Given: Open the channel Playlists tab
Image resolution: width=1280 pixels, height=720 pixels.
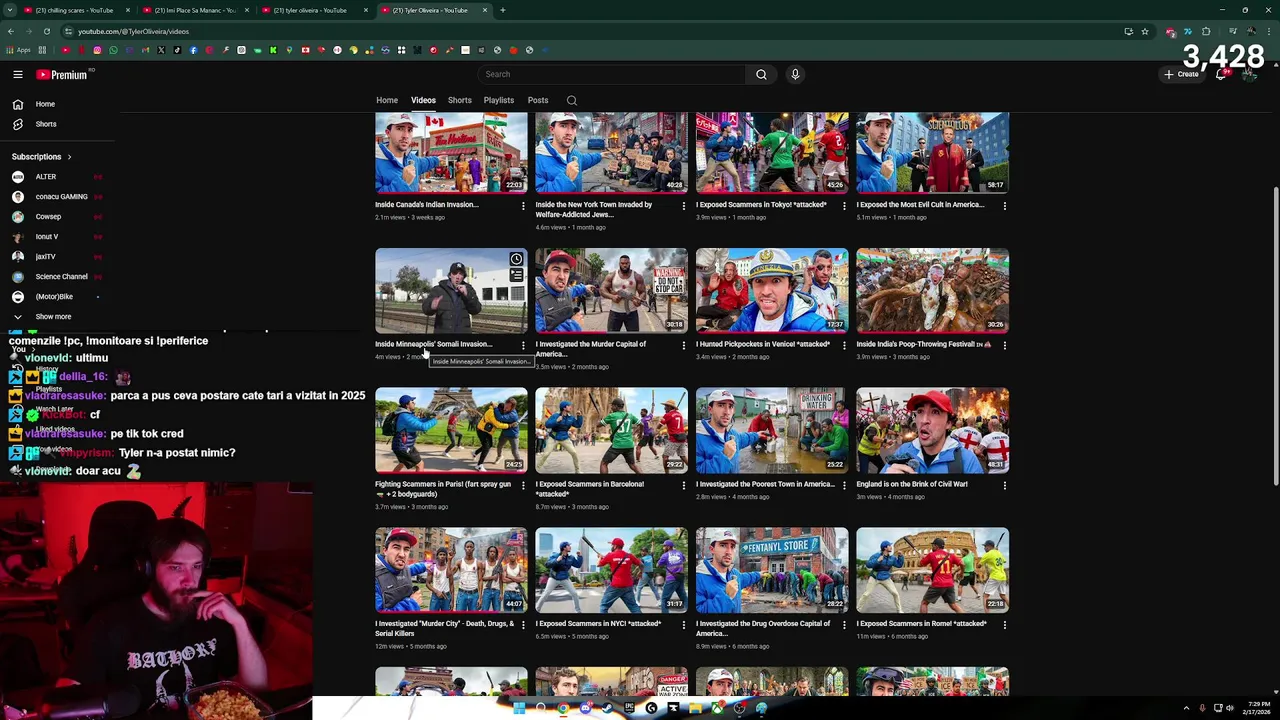Looking at the screenshot, I should [499, 100].
